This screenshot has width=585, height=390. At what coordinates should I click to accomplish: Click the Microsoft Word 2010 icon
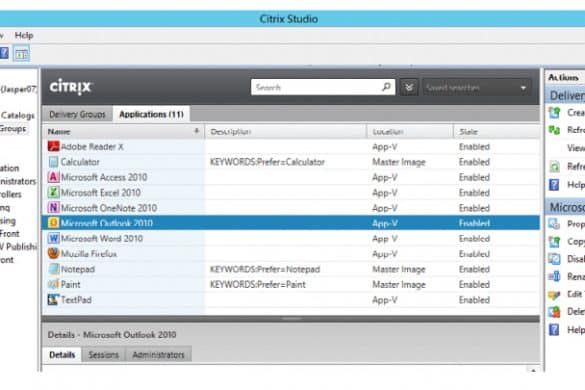point(53,238)
